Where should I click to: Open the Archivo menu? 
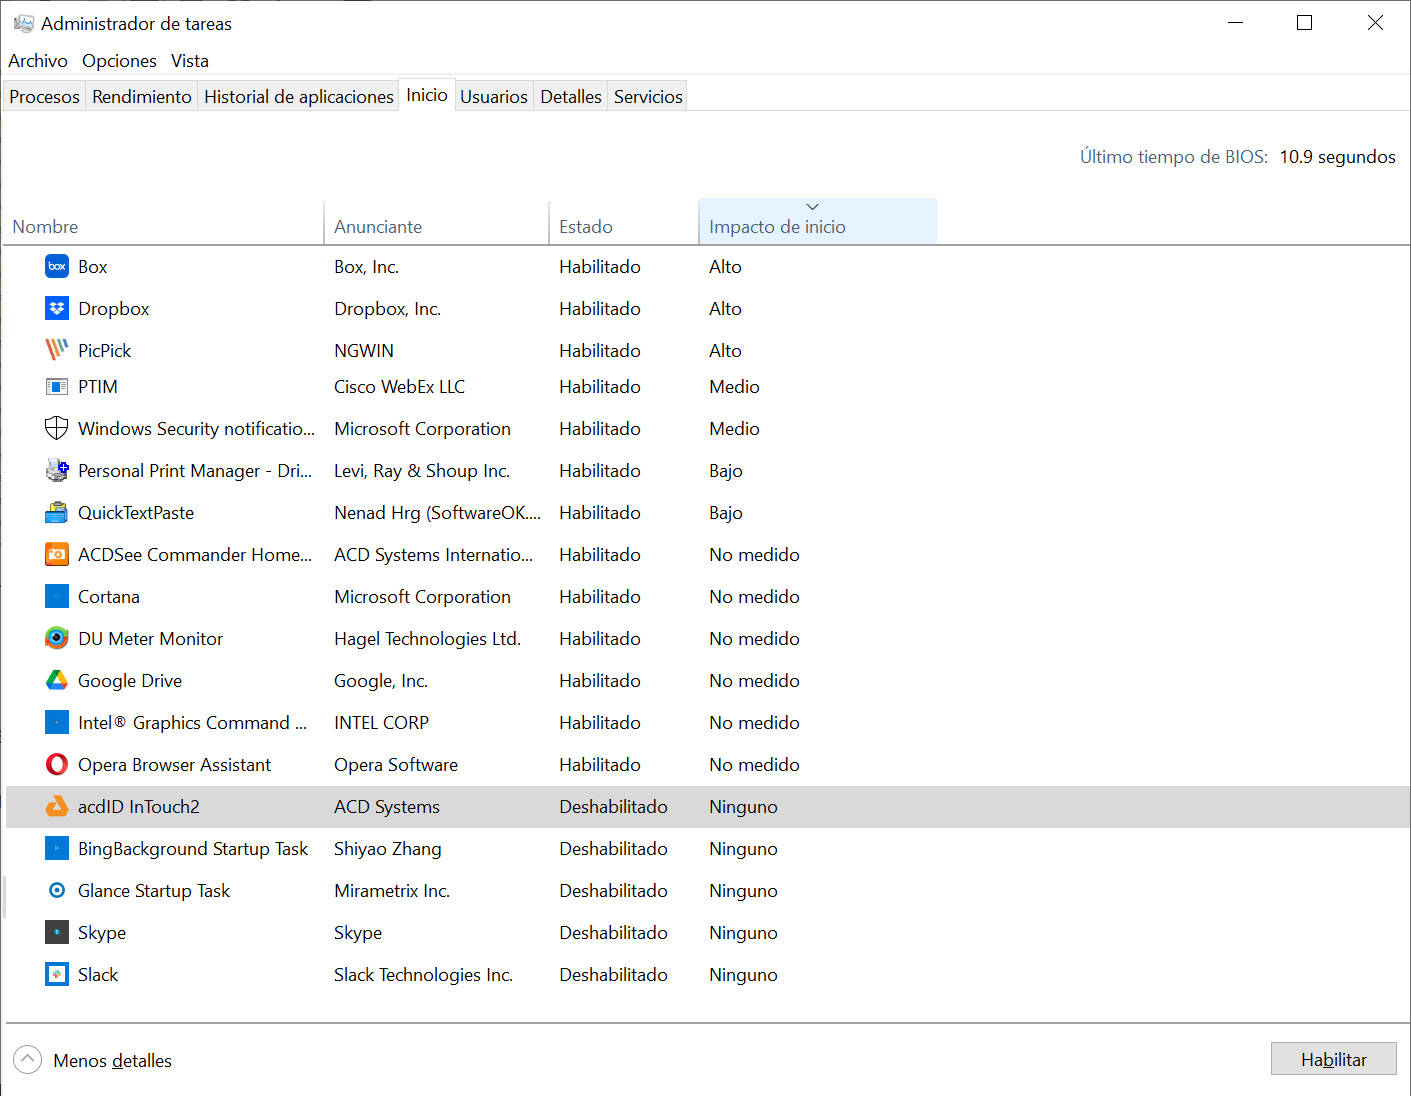tap(38, 61)
